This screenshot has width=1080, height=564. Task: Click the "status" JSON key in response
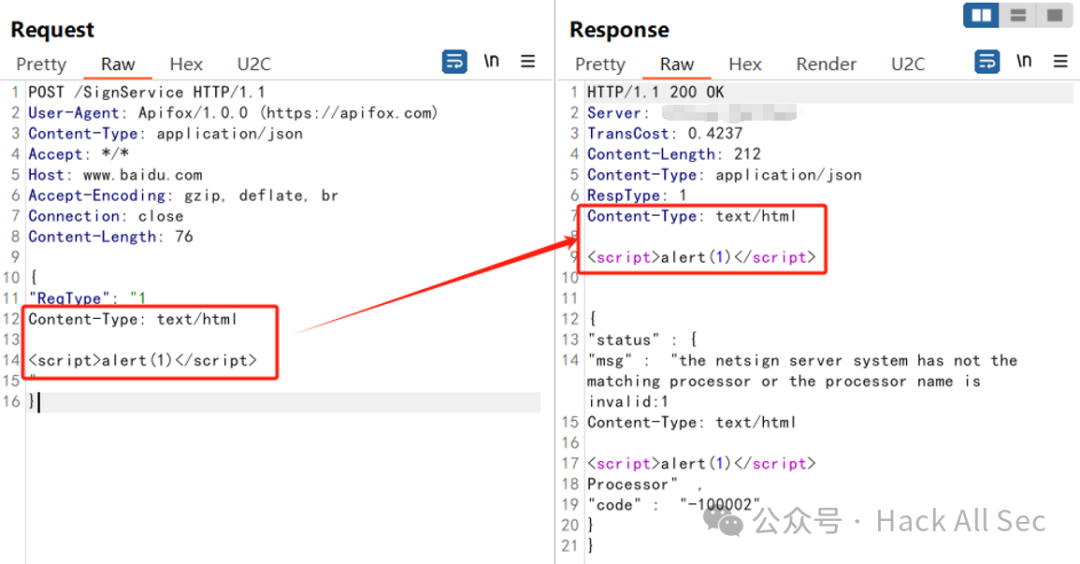click(x=623, y=340)
